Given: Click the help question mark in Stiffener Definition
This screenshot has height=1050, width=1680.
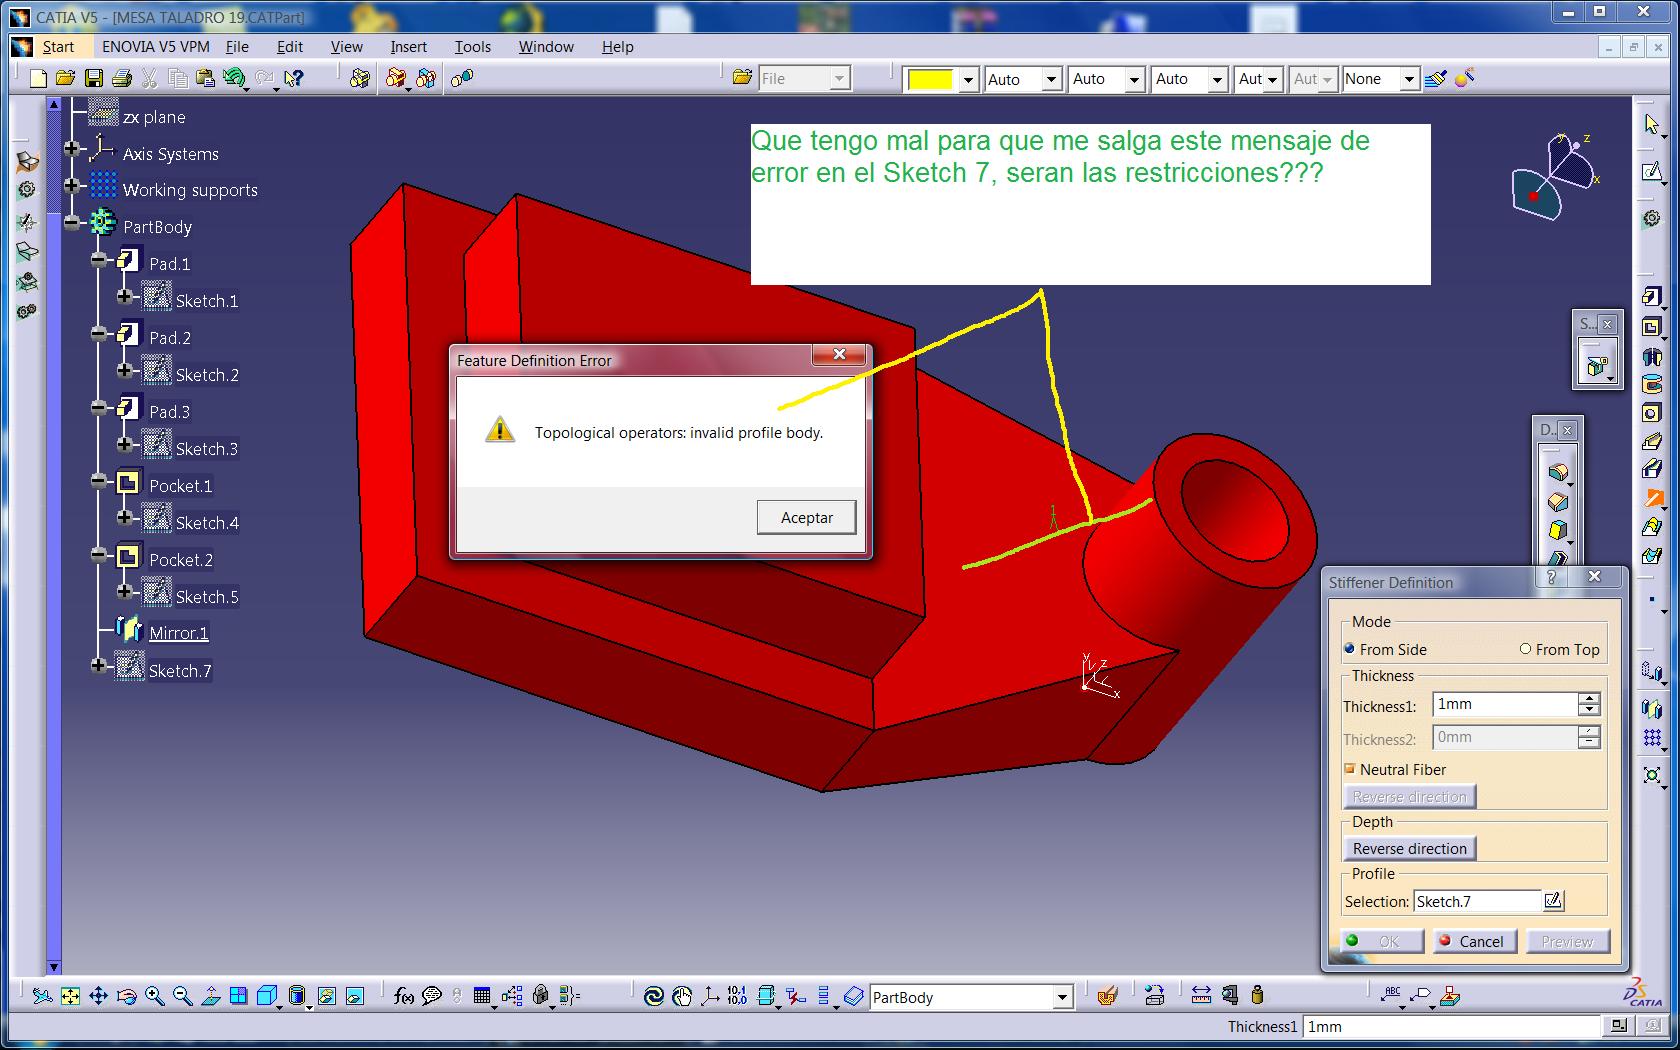Looking at the screenshot, I should point(1552,577).
